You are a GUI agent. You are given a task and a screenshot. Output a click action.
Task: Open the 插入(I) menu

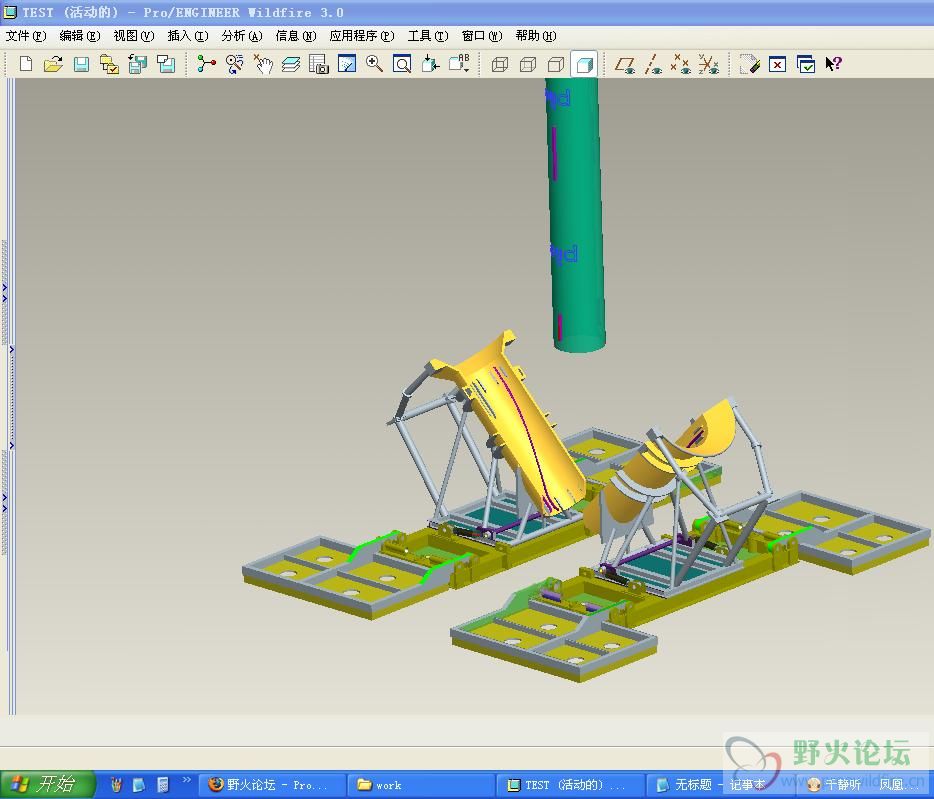click(x=188, y=36)
